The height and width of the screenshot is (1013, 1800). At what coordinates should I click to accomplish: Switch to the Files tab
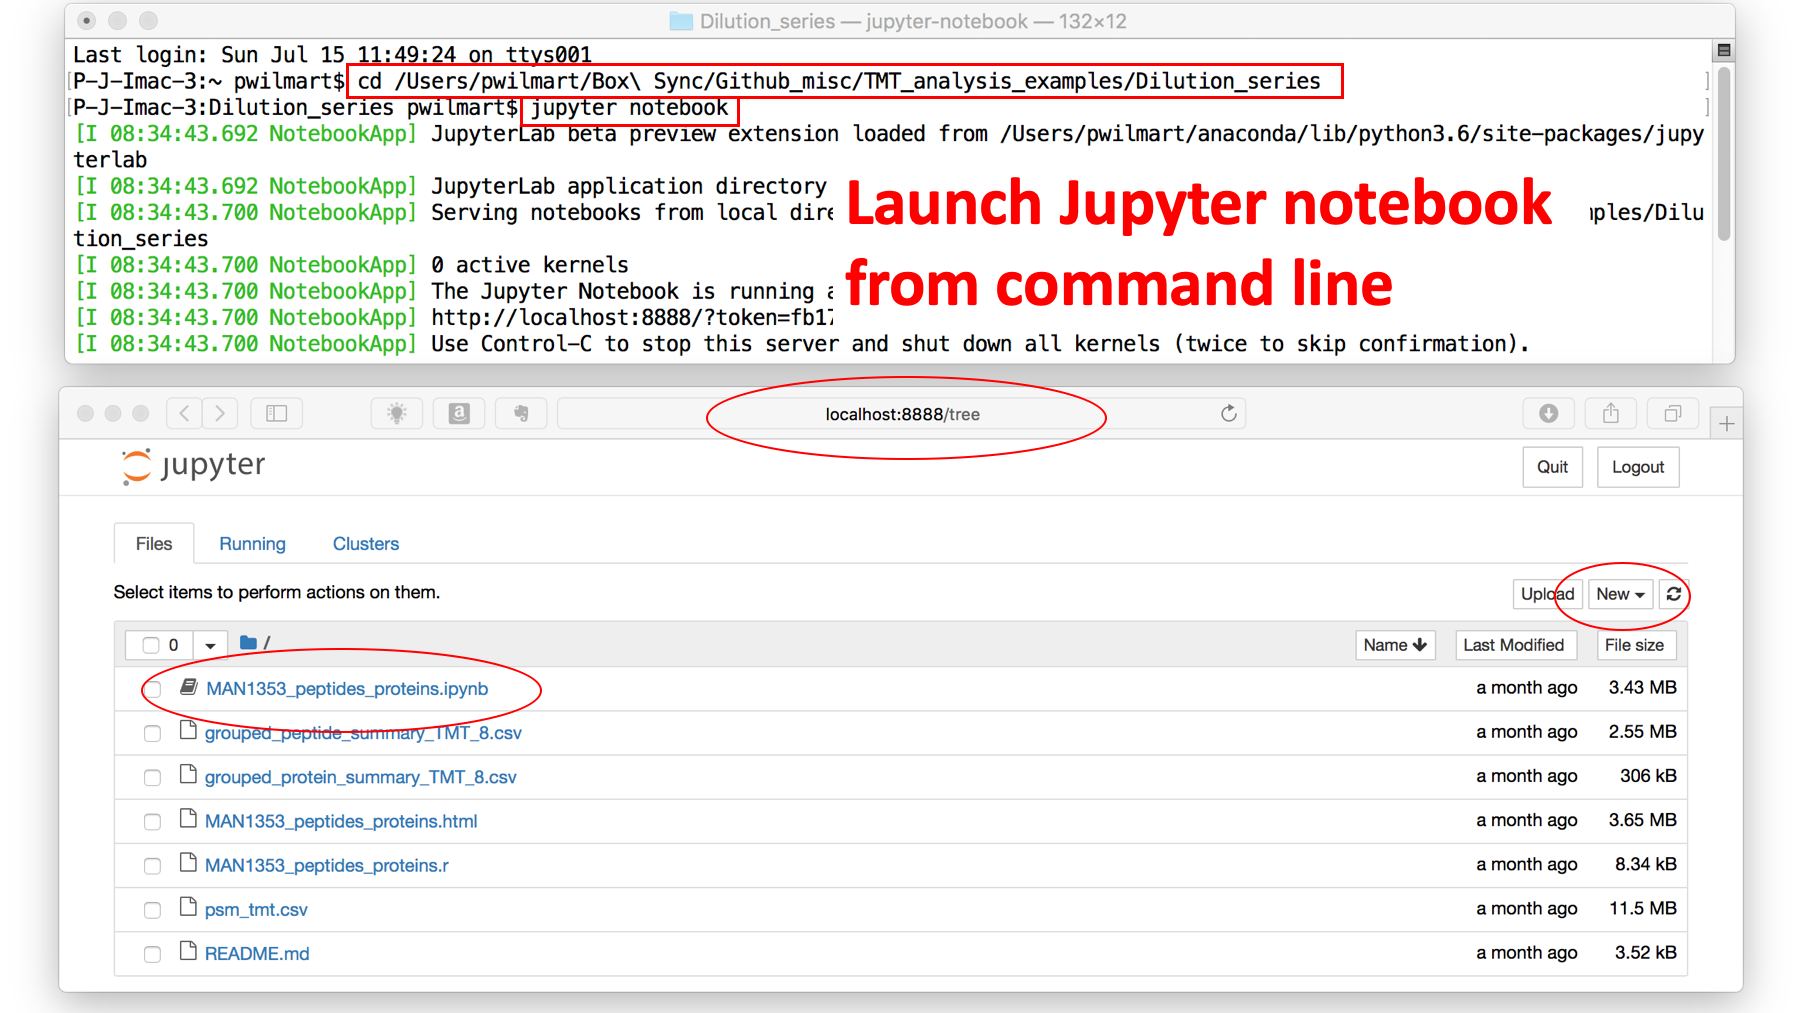pyautogui.click(x=154, y=543)
